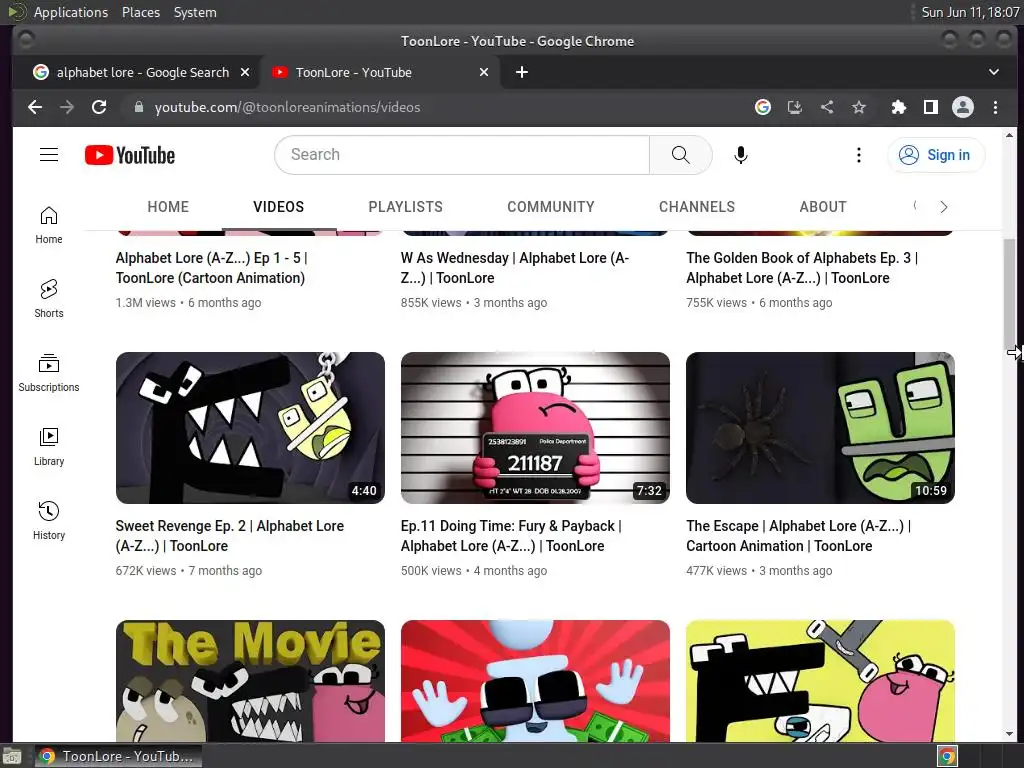Image resolution: width=1024 pixels, height=768 pixels.
Task: Open The Golden Book of Alphabets Ep. 3
Action: pos(802,268)
